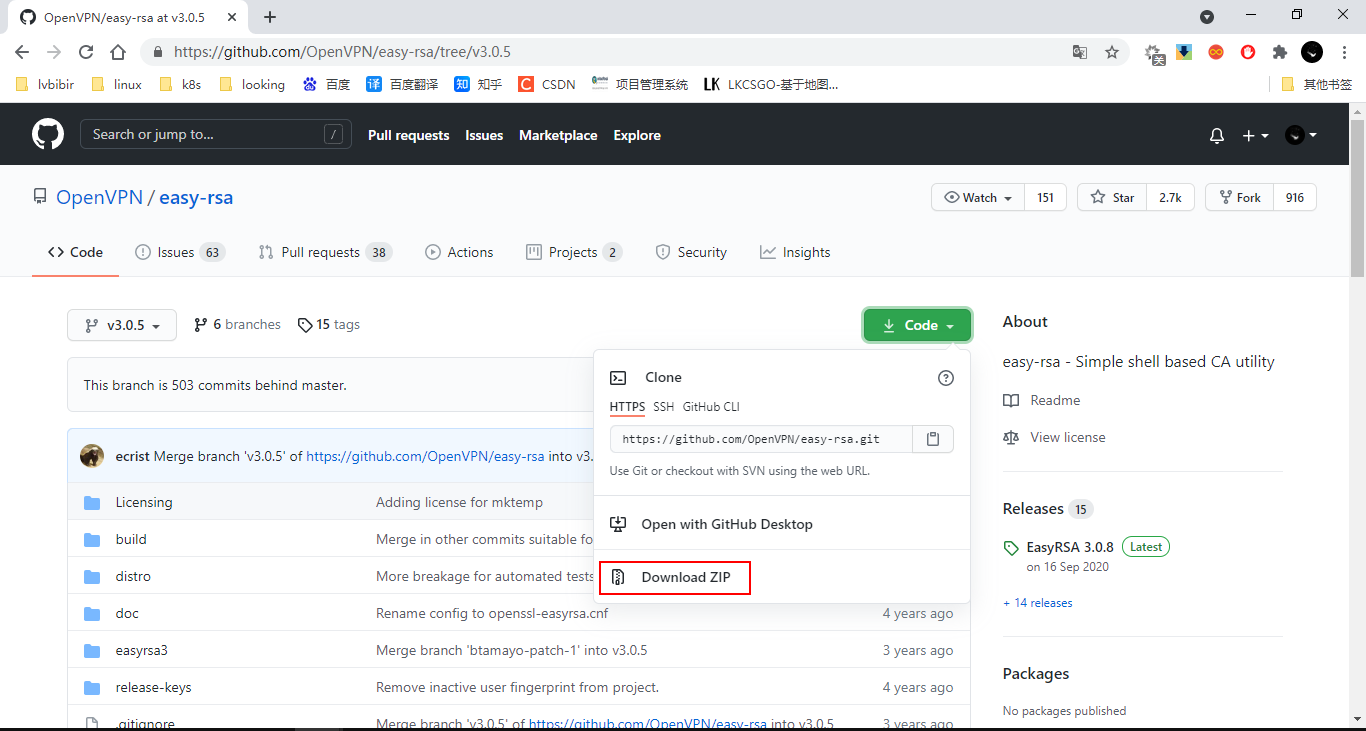Expand the v3.0.5 branch dropdown
Viewport: 1366px width, 731px height.
122,325
